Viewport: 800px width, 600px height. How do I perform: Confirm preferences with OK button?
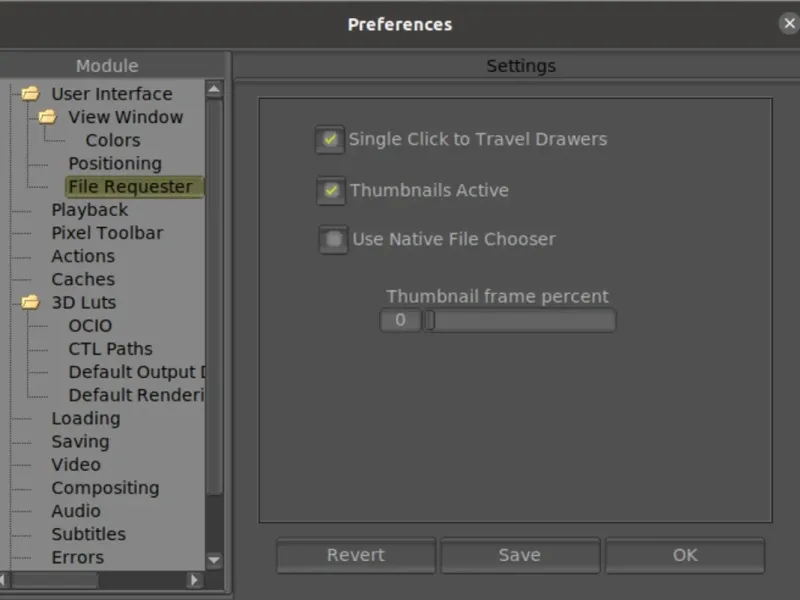(x=685, y=555)
